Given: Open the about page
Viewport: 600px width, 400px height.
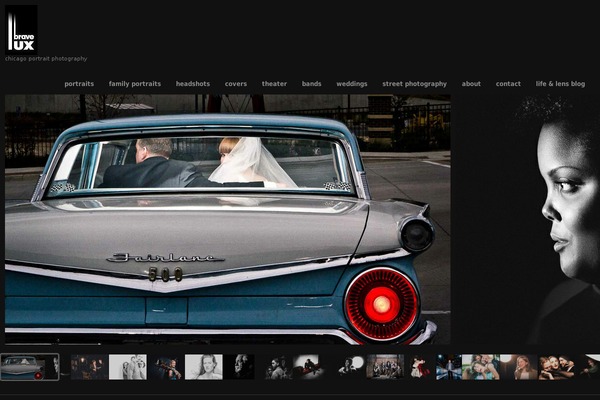Looking at the screenshot, I should pos(471,84).
